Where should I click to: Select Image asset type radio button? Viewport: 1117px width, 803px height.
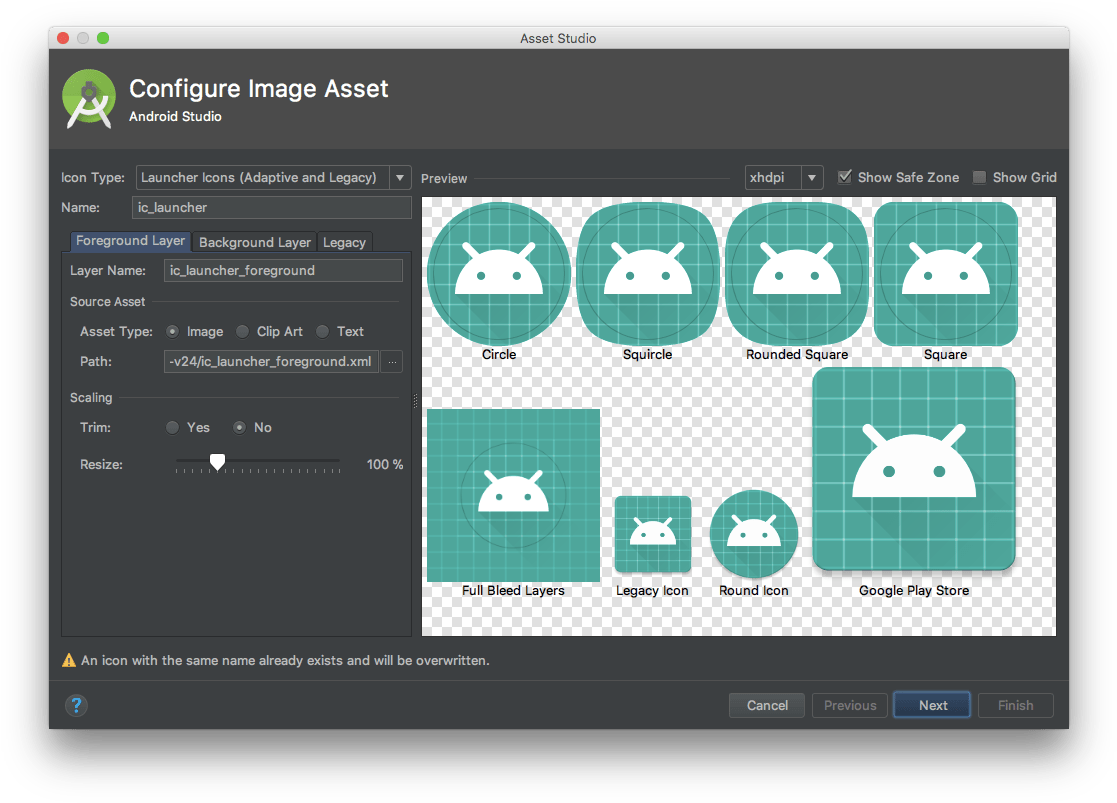[x=172, y=331]
